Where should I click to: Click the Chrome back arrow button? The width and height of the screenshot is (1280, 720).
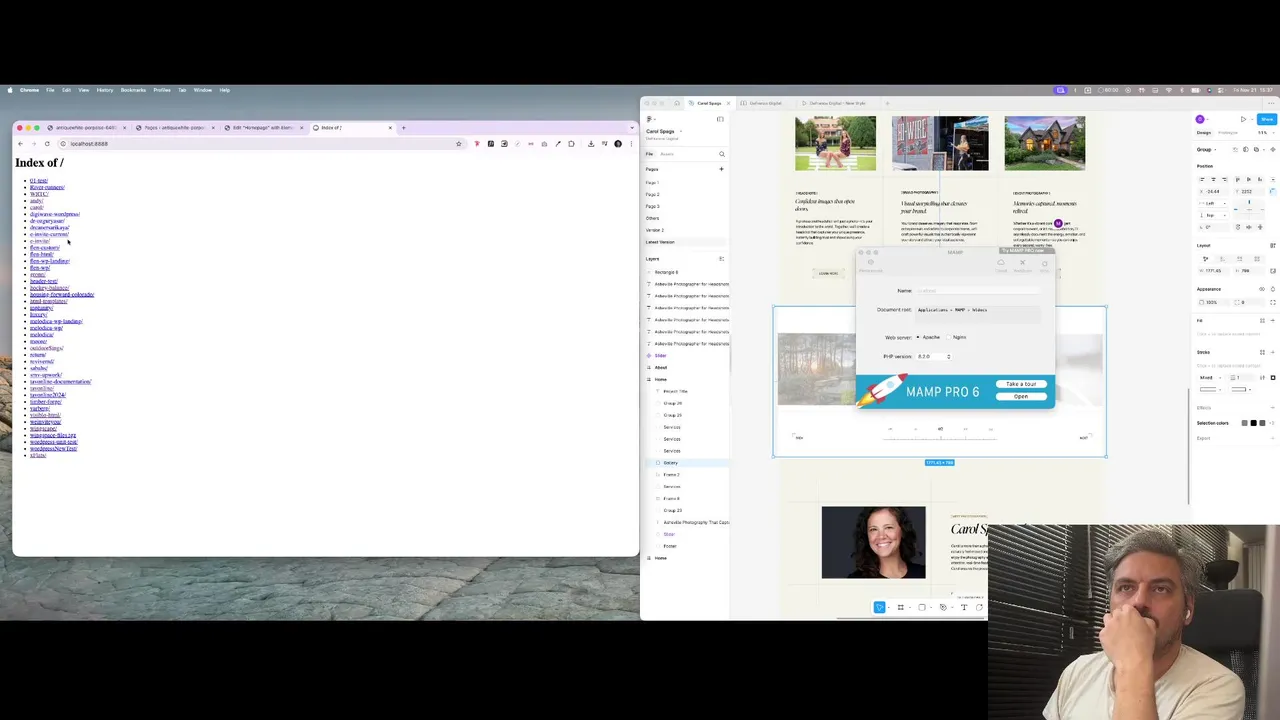(20, 144)
